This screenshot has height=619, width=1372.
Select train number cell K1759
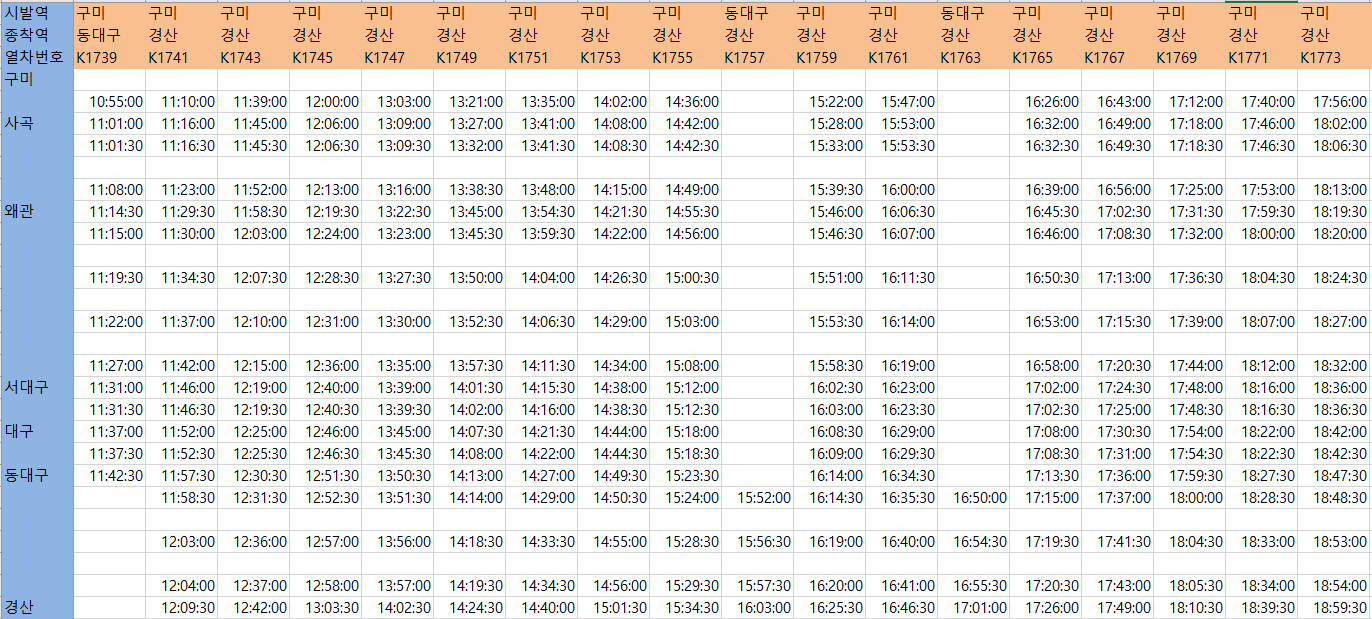830,57
